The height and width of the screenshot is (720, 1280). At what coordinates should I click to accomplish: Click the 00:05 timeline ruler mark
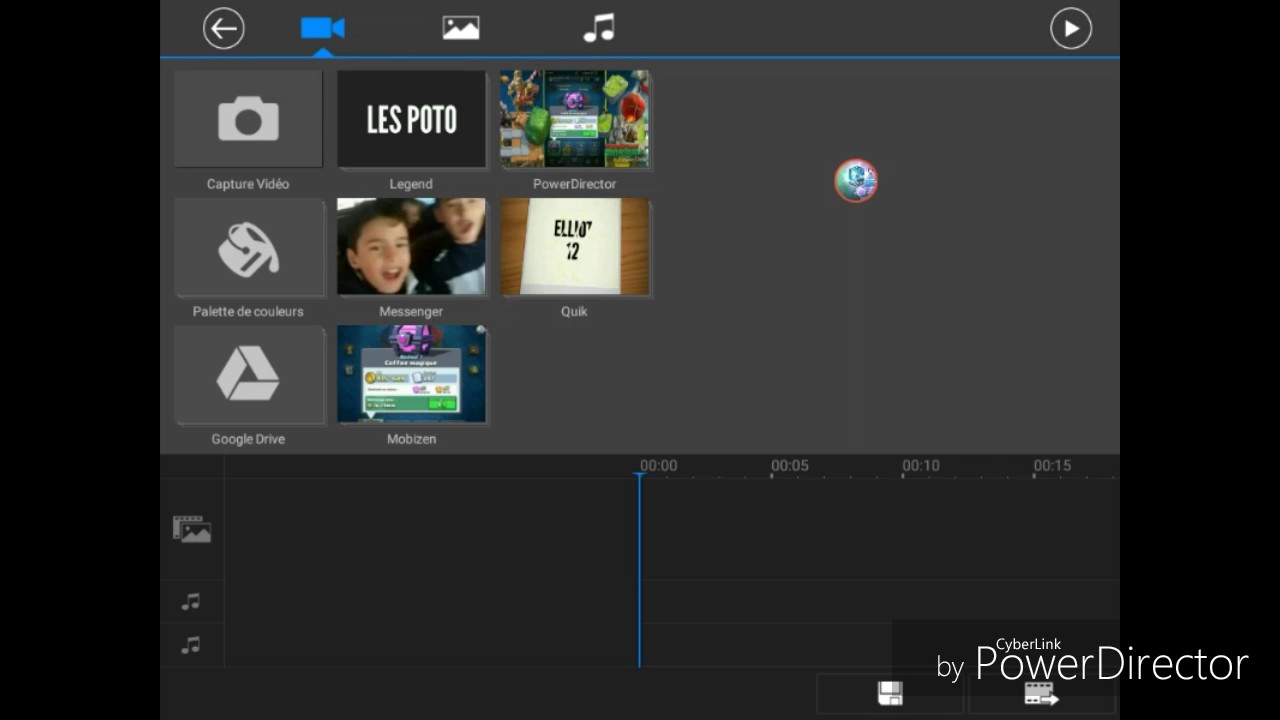(x=789, y=465)
